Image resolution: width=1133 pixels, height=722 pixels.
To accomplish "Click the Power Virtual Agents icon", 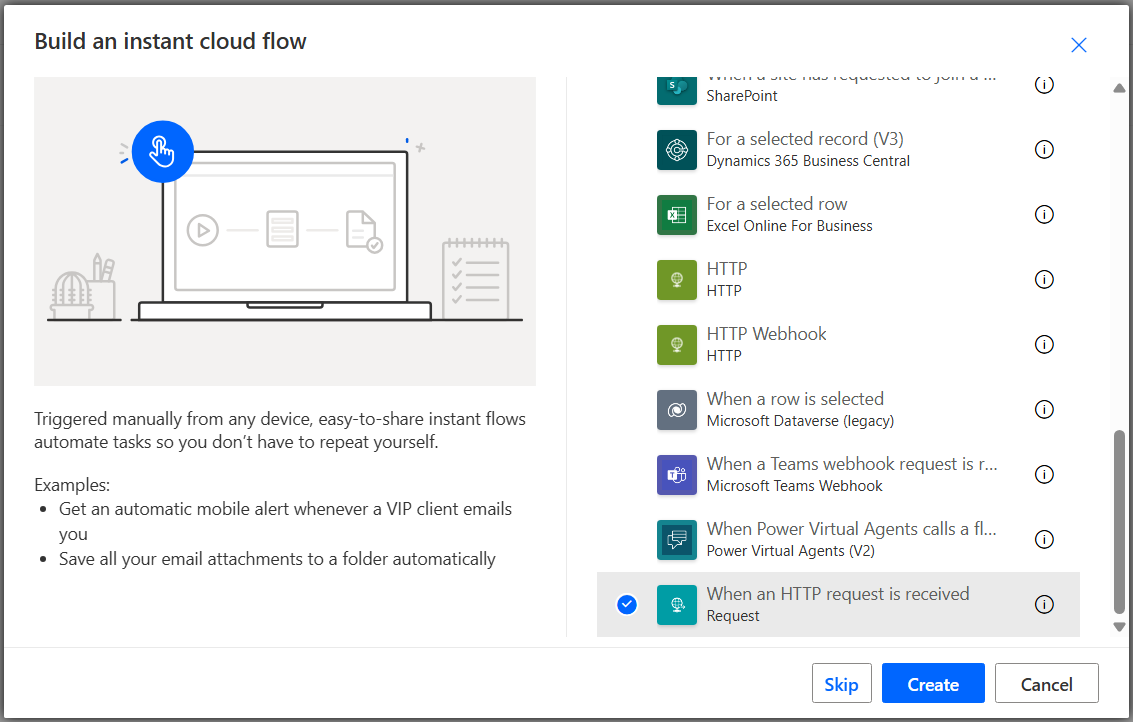I will click(676, 539).
